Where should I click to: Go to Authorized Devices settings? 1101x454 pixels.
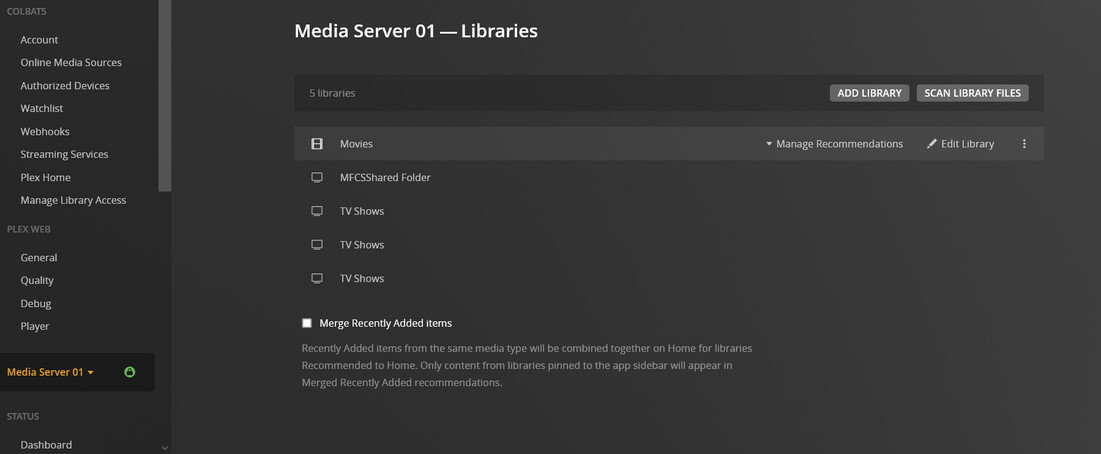[x=65, y=86]
